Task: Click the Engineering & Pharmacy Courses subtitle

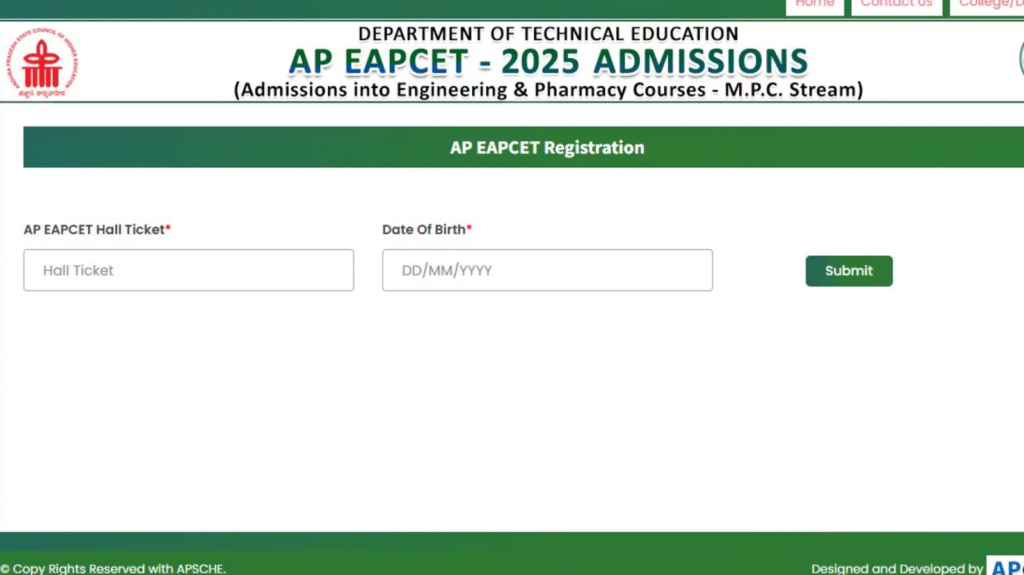Action: [x=548, y=90]
